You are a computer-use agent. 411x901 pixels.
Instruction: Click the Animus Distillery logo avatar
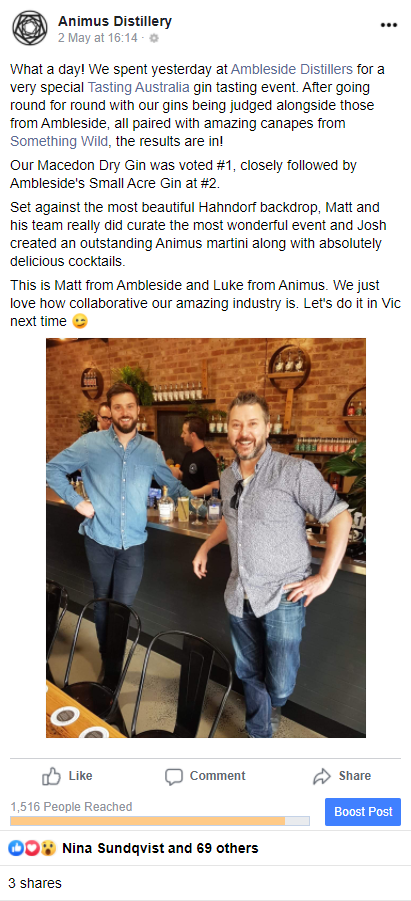(30, 28)
